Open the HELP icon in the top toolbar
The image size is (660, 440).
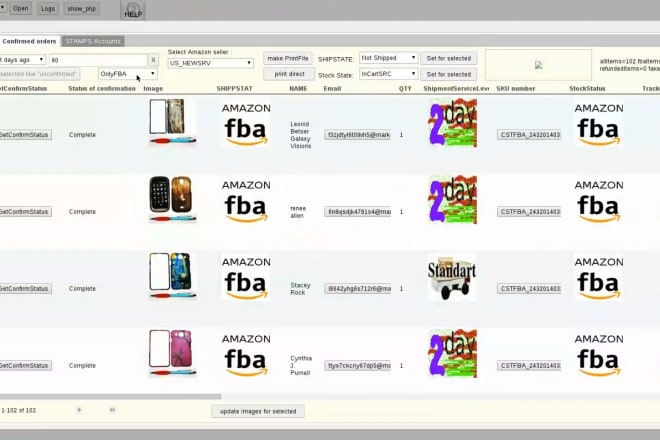[133, 10]
